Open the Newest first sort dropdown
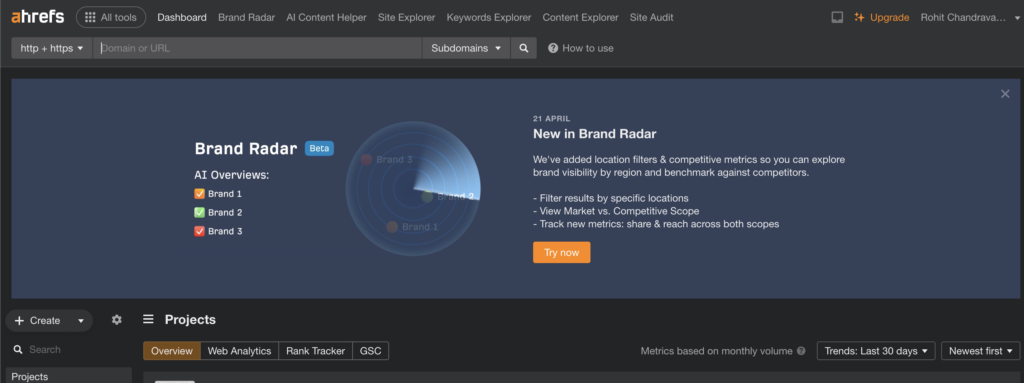The width and height of the screenshot is (1024, 383). point(980,351)
